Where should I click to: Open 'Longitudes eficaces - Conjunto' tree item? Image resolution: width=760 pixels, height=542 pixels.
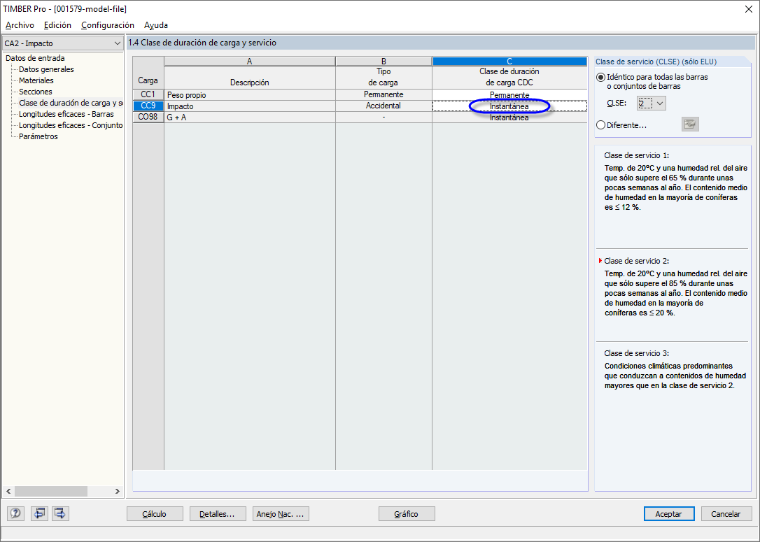pyautogui.click(x=70, y=125)
